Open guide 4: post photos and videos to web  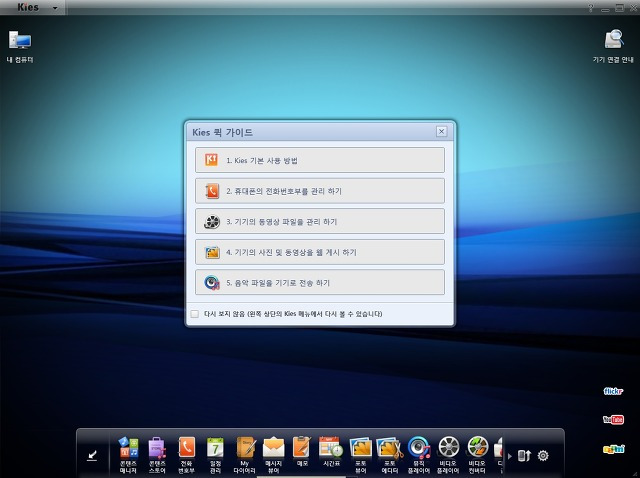[x=320, y=252]
